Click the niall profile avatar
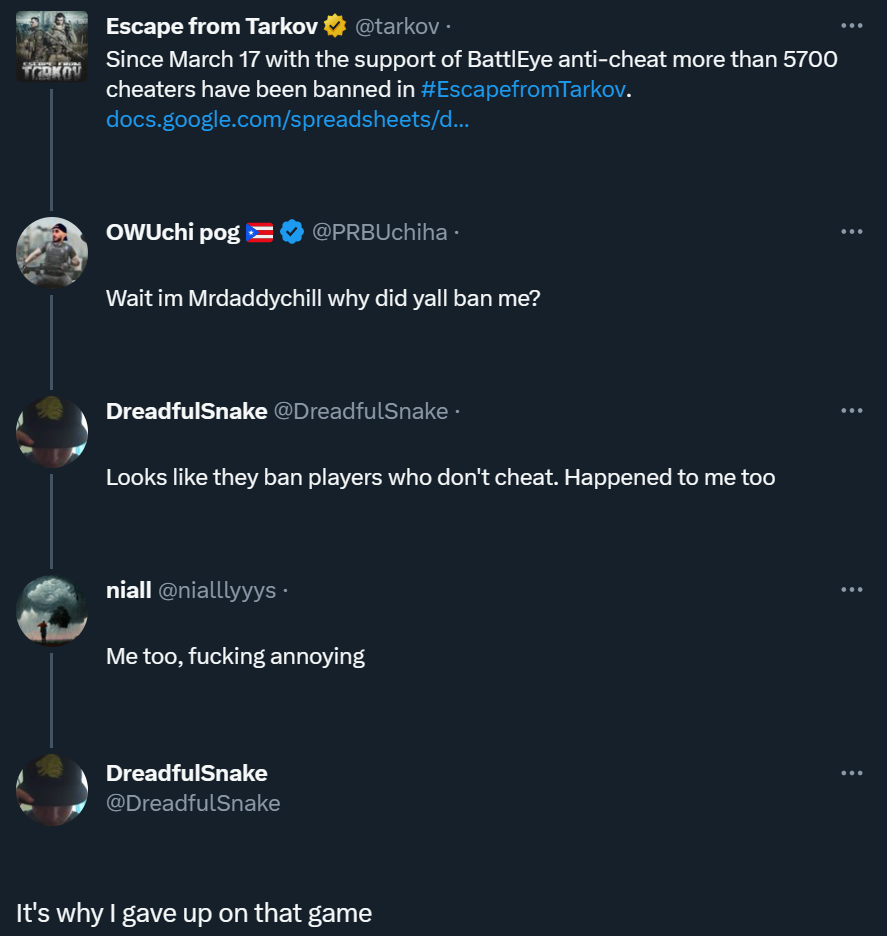The width and height of the screenshot is (887, 936). pyautogui.click(x=51, y=610)
